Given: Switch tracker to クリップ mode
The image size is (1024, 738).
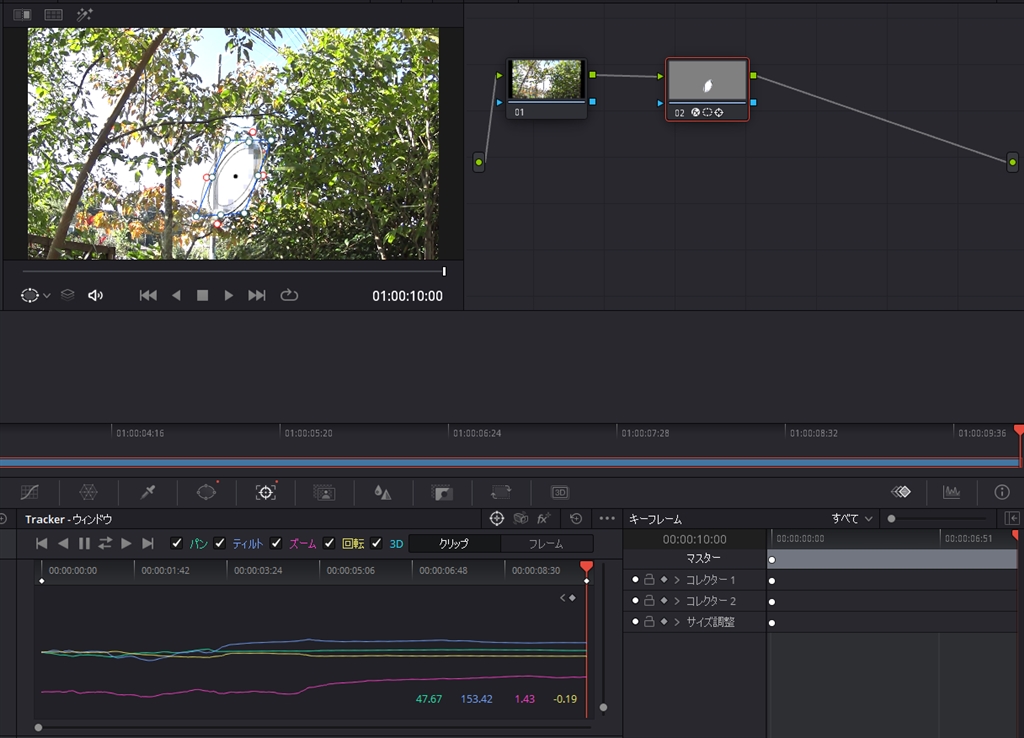Looking at the screenshot, I should pyautogui.click(x=454, y=544).
